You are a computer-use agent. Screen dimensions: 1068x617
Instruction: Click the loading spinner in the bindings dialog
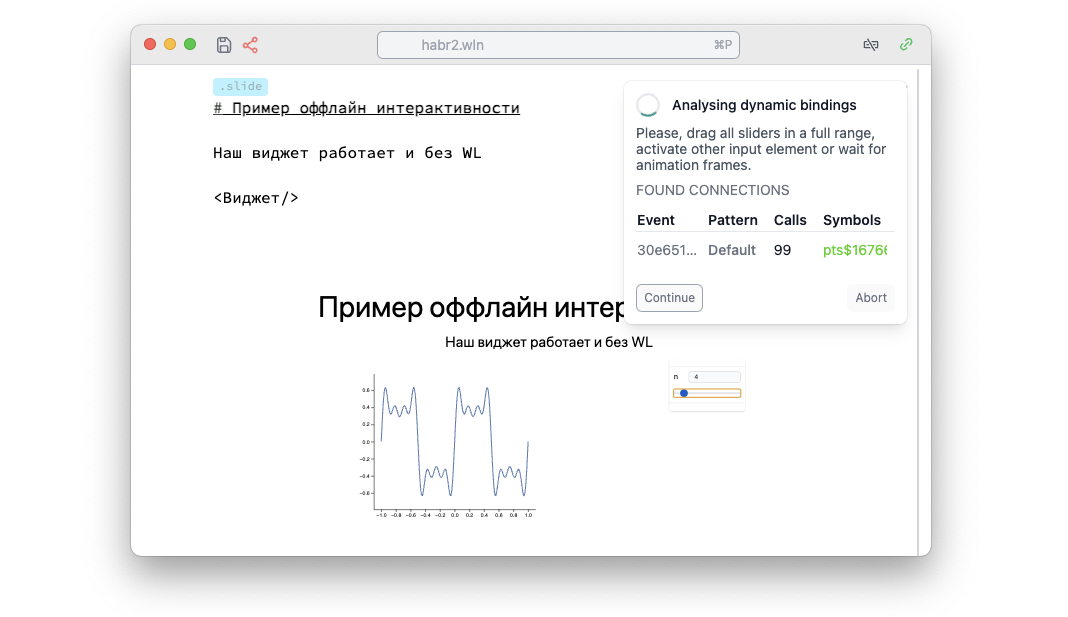pos(648,104)
